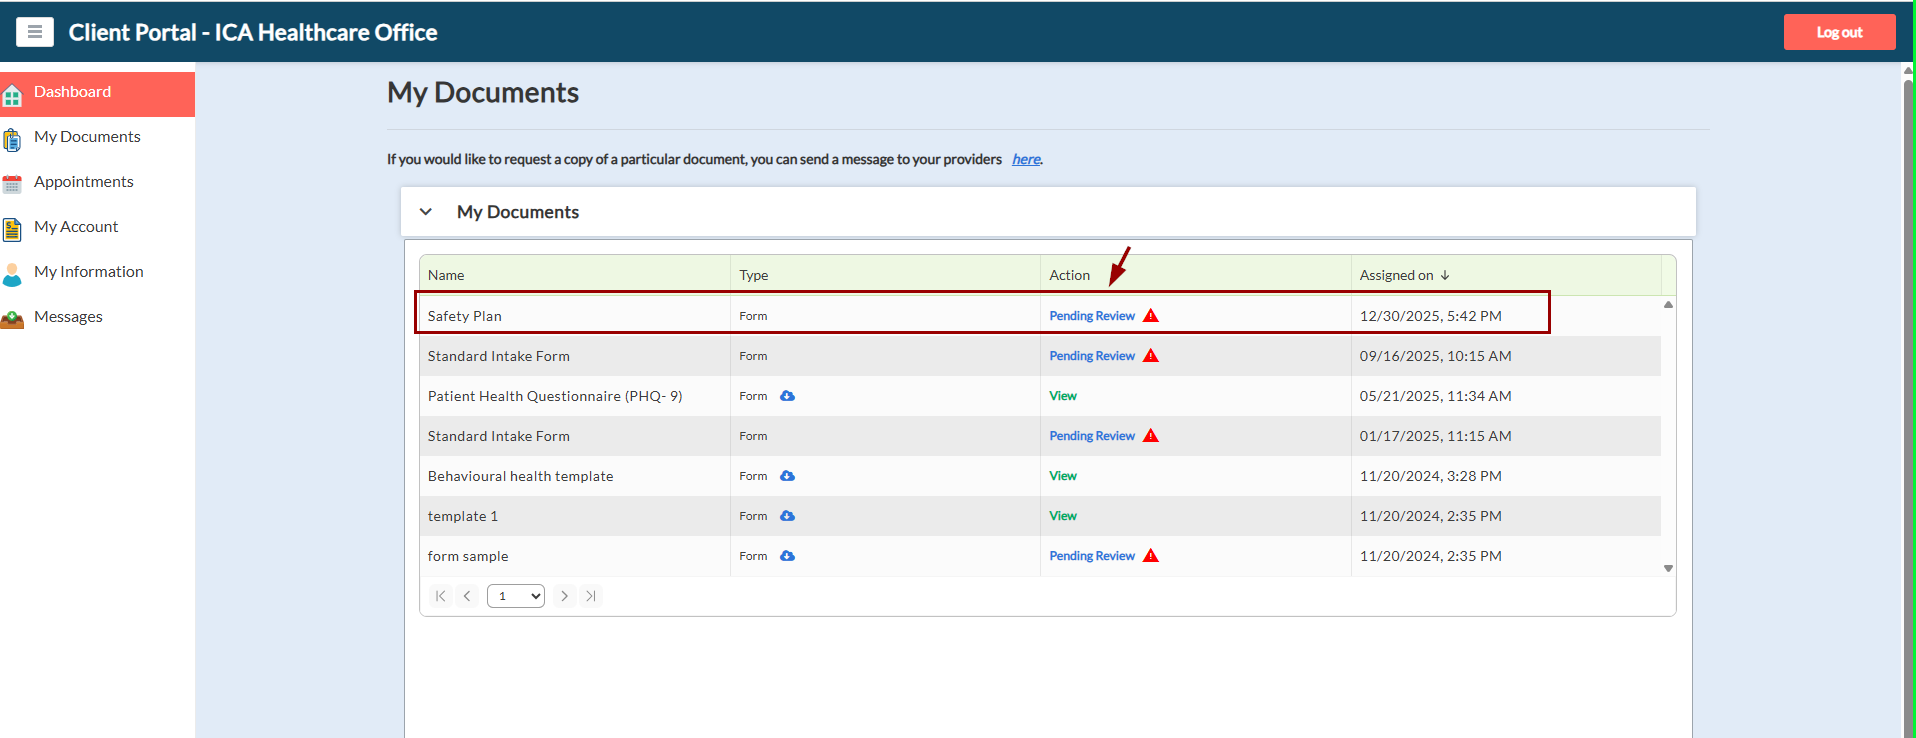Viewport: 1916px width, 738px height.
Task: Click the Appointments calendar icon
Action: point(12,184)
